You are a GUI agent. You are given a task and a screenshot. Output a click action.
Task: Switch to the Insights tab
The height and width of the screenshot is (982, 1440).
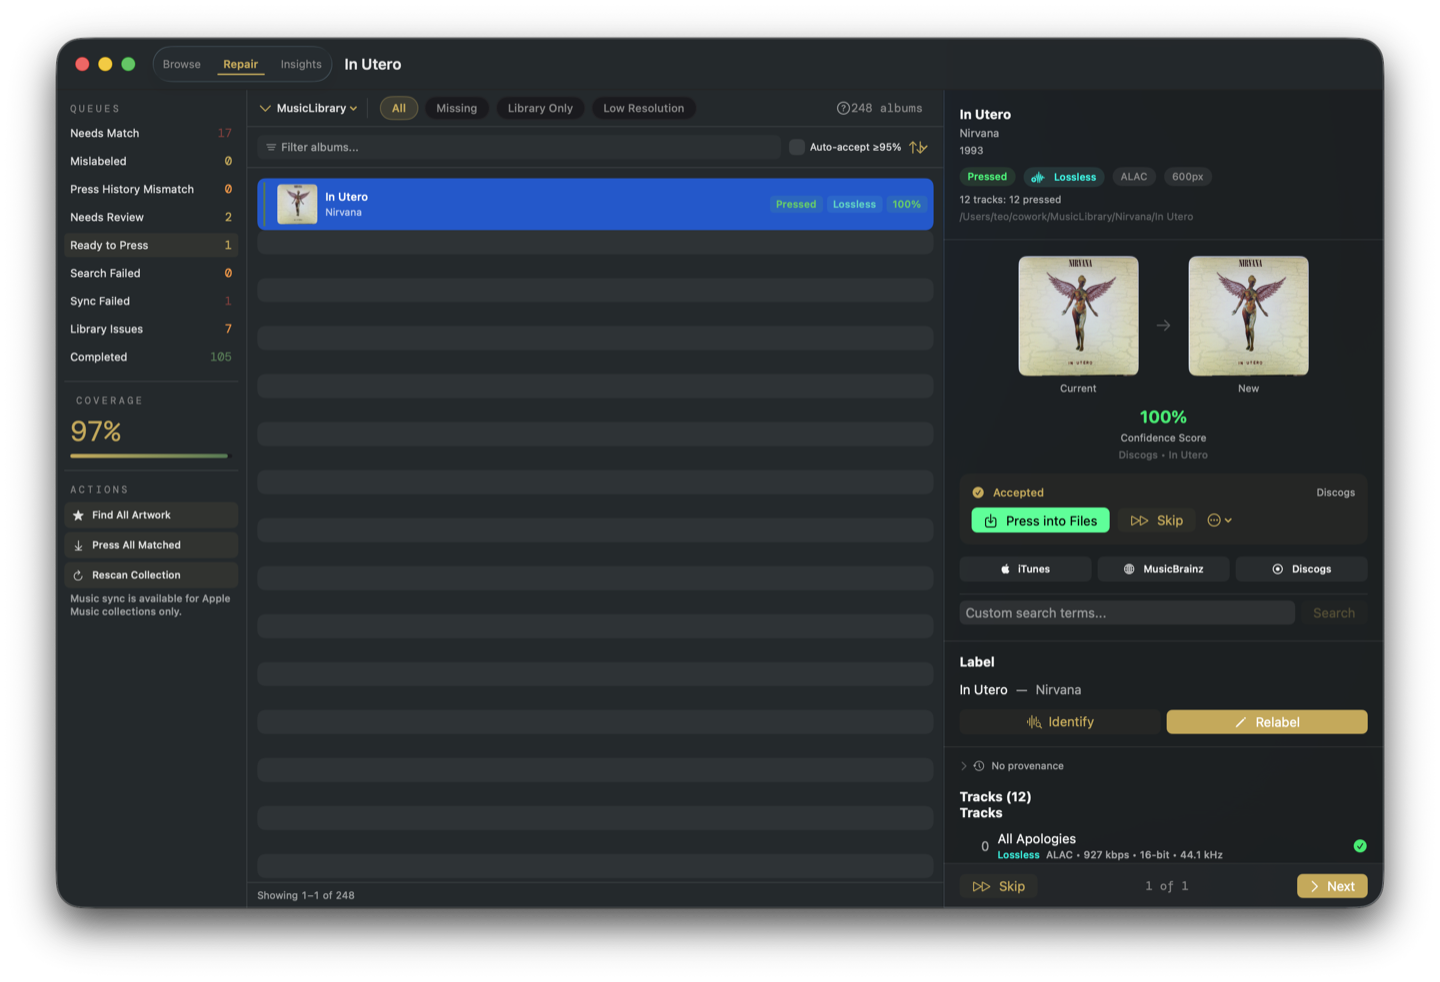(301, 64)
